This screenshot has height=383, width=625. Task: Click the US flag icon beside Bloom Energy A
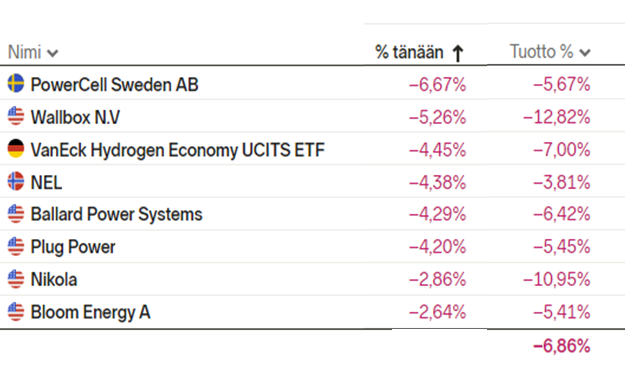16,312
